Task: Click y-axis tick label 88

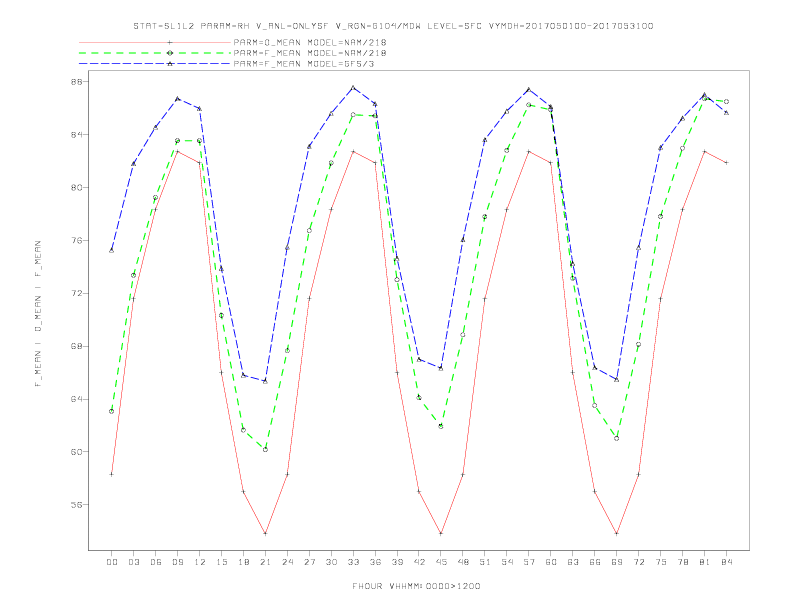Action: click(76, 82)
